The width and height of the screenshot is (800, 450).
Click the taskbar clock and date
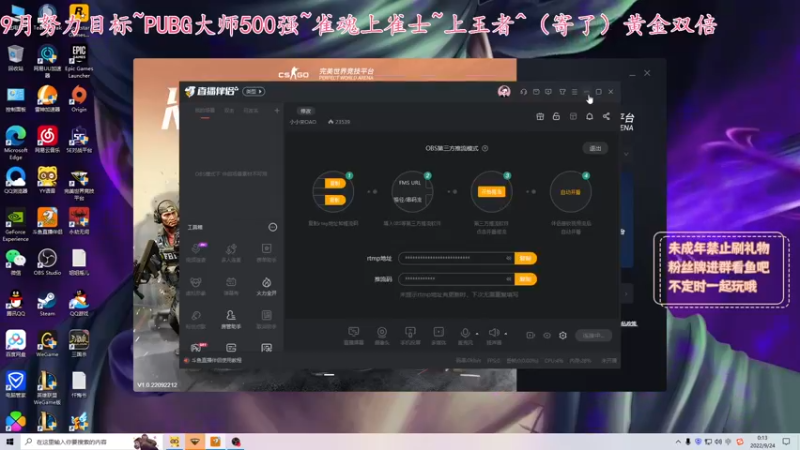[763, 442]
